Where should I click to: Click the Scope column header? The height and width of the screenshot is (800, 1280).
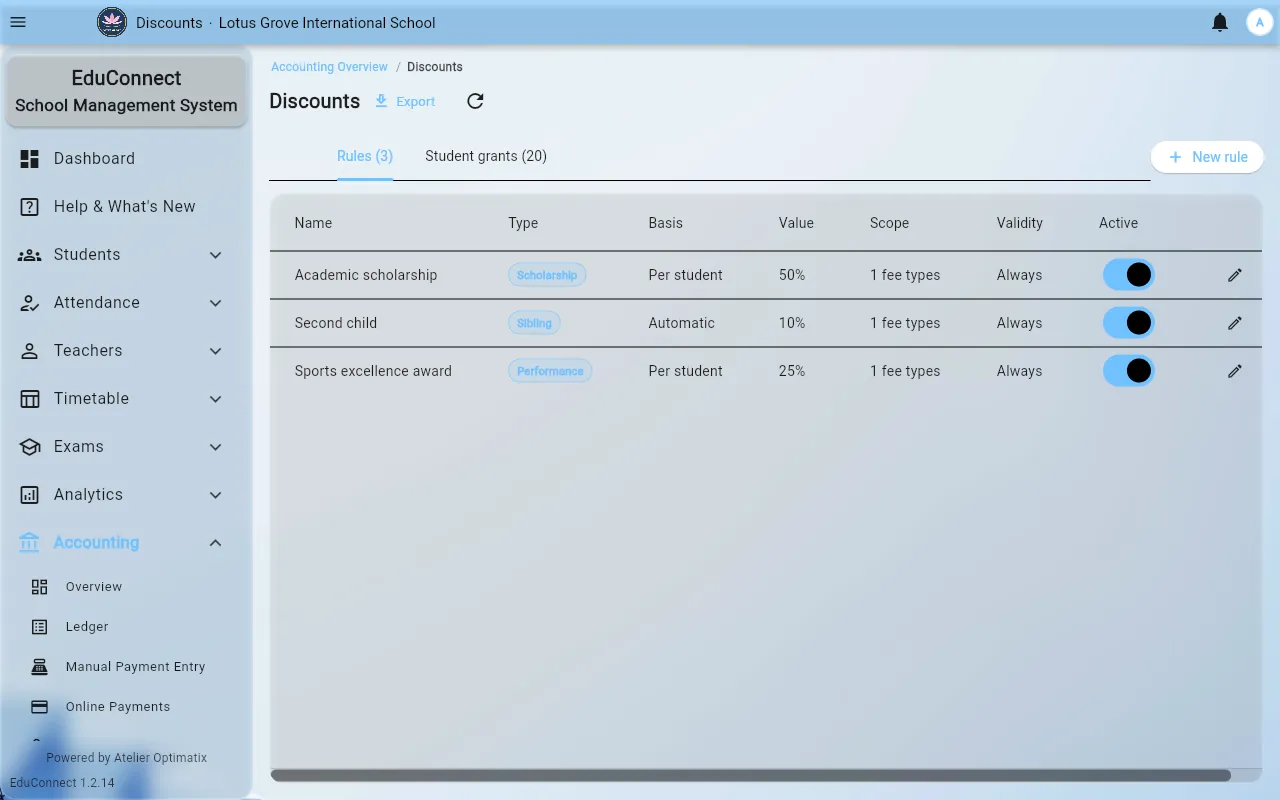pos(889,223)
